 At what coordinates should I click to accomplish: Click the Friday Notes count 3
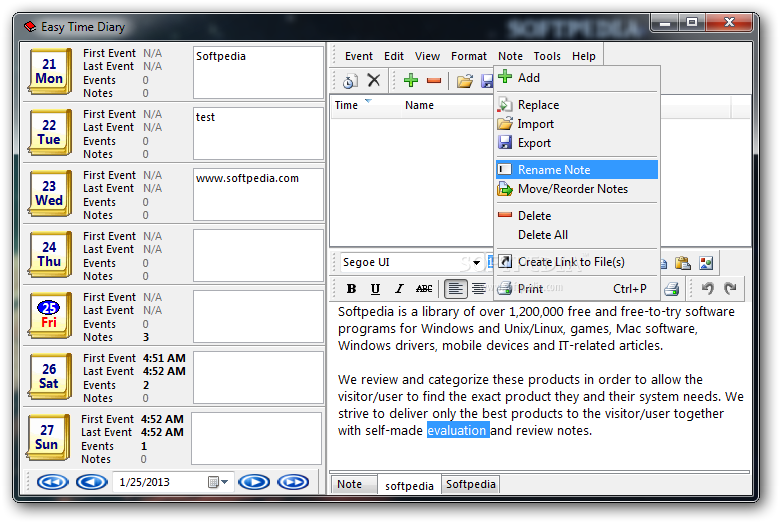click(x=146, y=337)
